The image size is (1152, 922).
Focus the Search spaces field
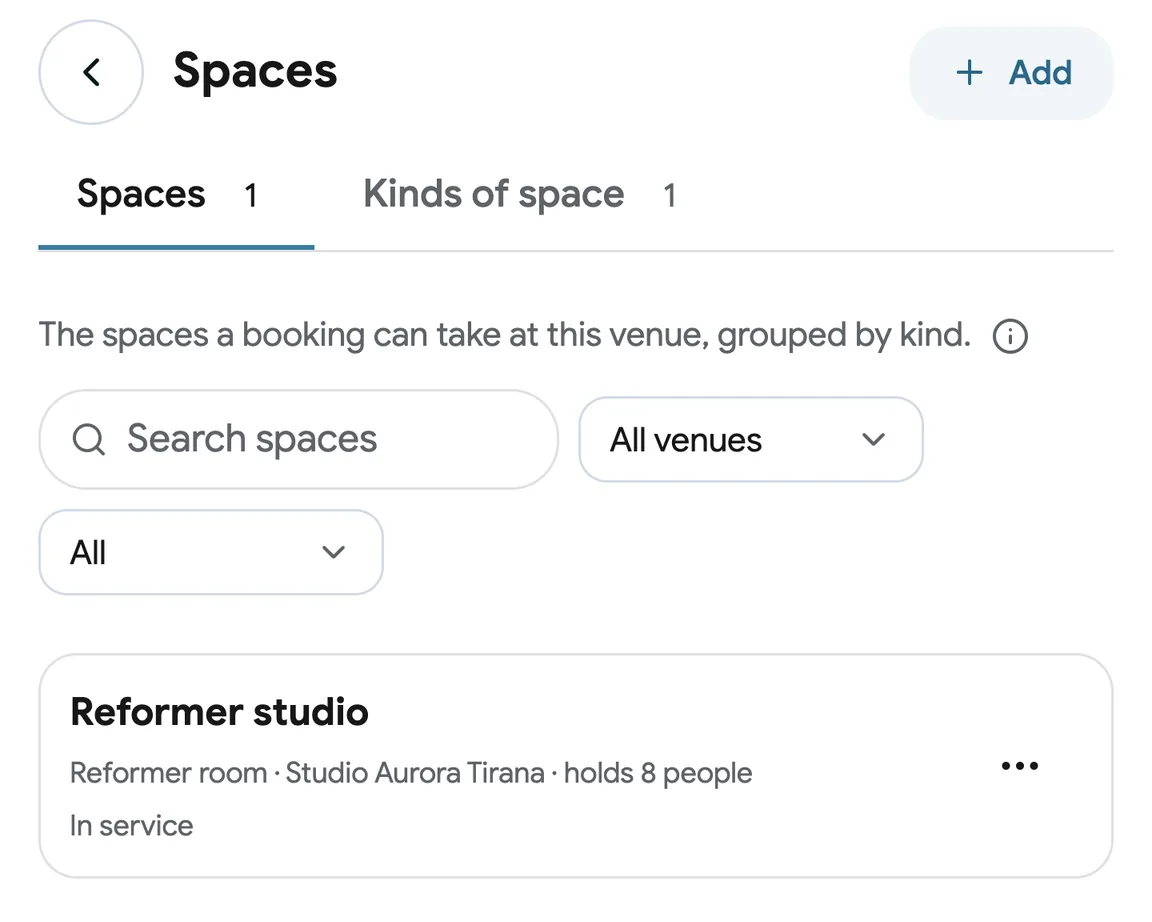pos(298,439)
